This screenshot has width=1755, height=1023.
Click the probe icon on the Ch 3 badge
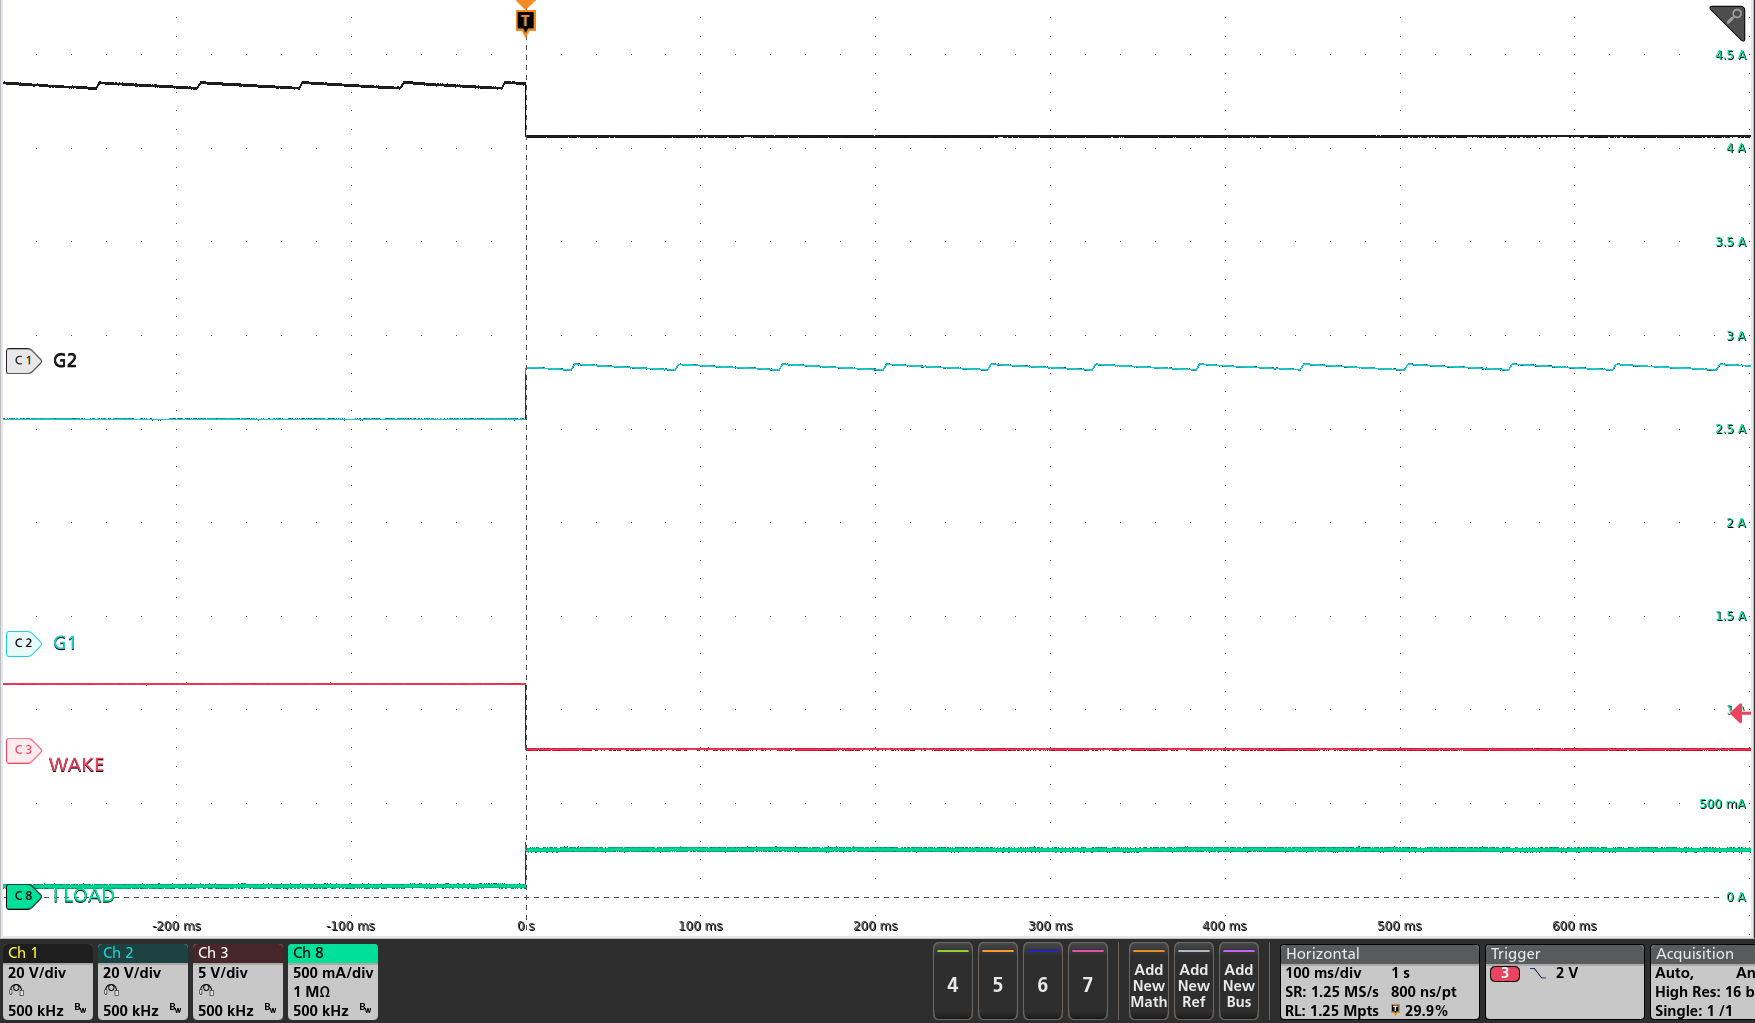207,990
